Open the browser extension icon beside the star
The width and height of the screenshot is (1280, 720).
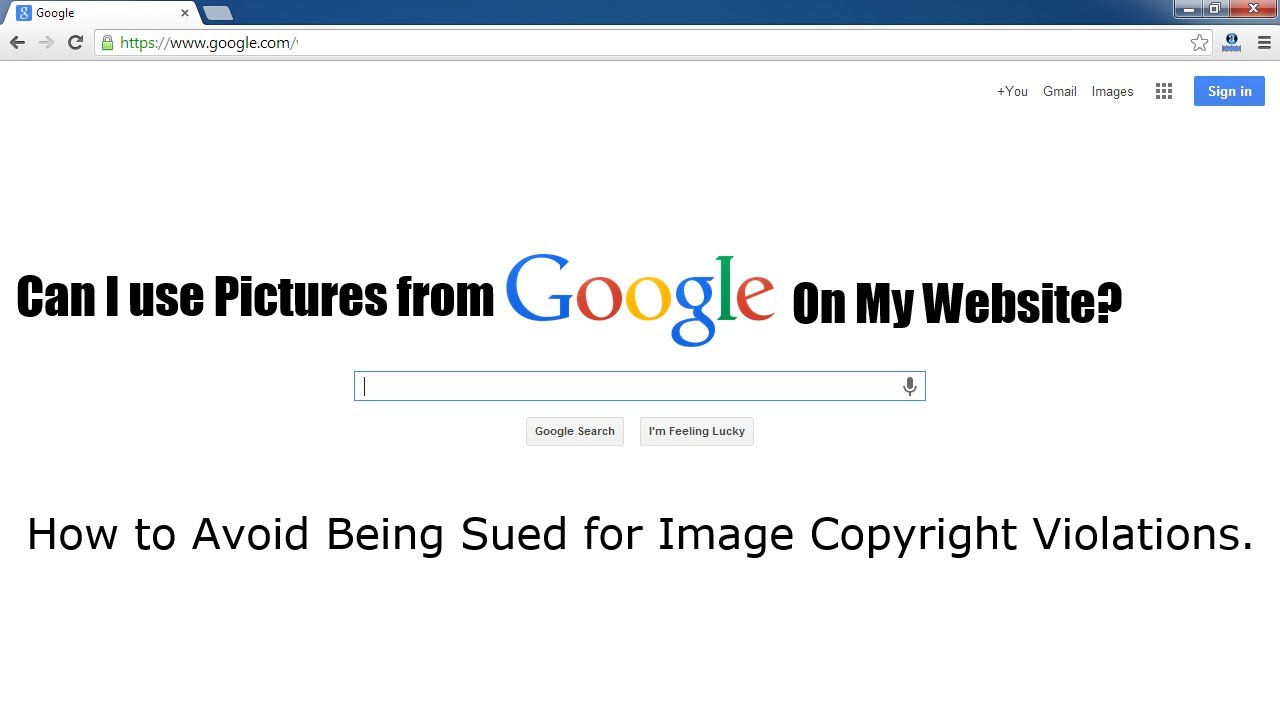coord(1231,42)
